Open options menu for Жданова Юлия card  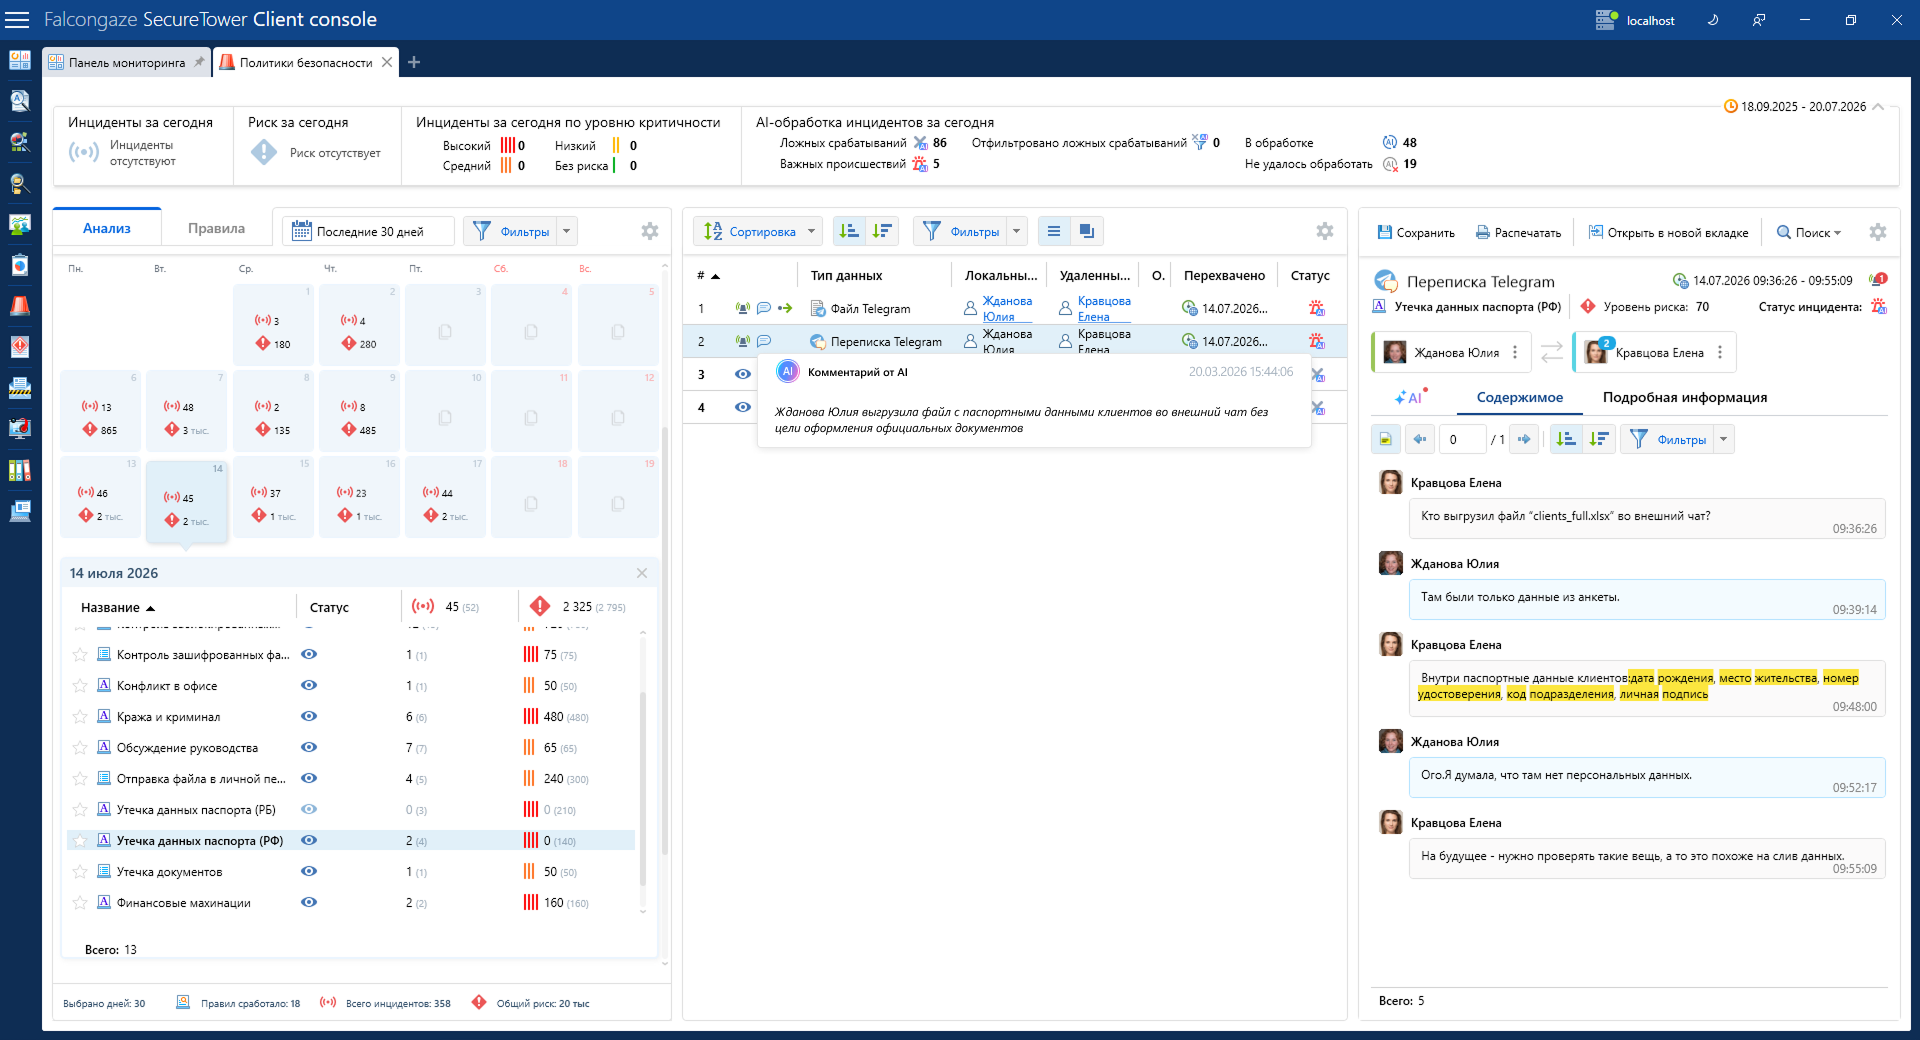click(x=1515, y=352)
